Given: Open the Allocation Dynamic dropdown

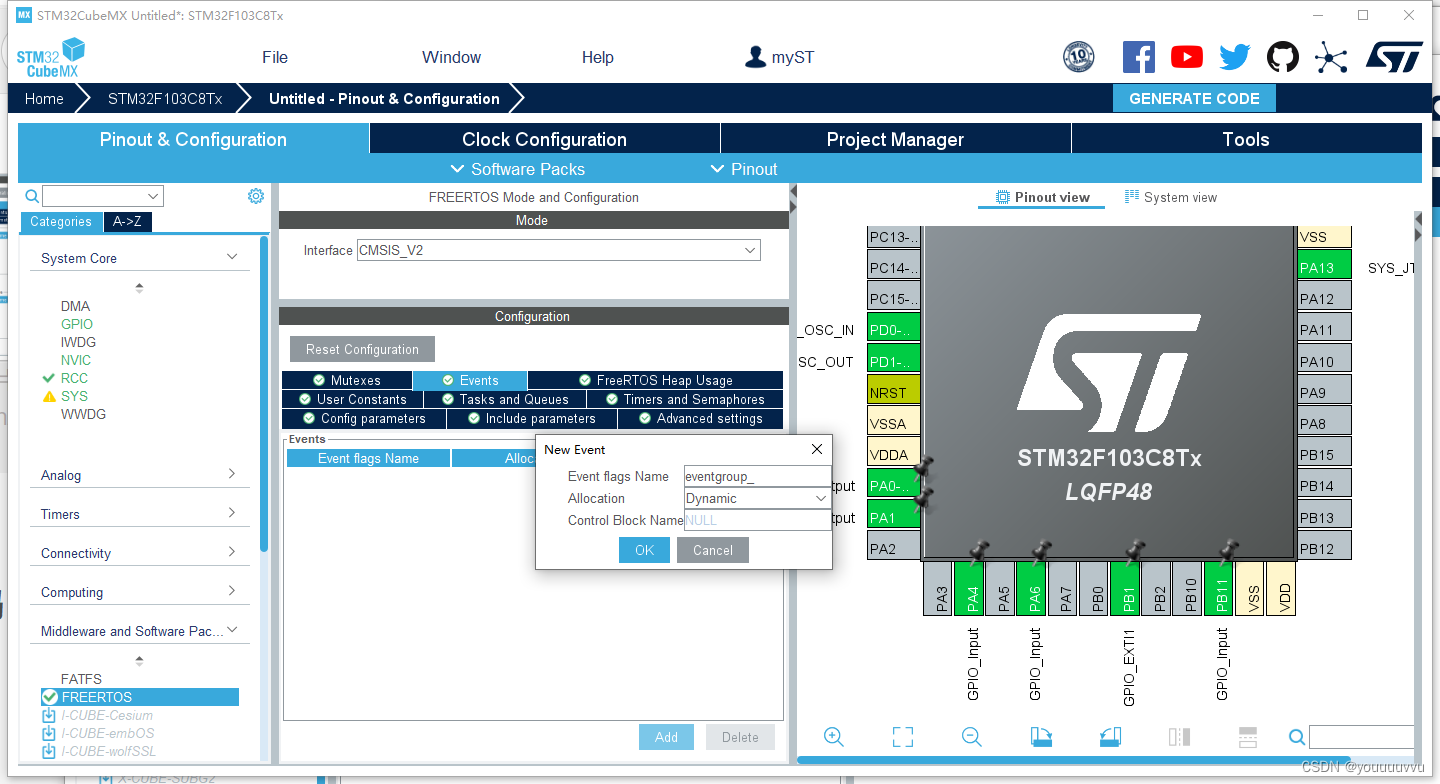Looking at the screenshot, I should point(757,498).
